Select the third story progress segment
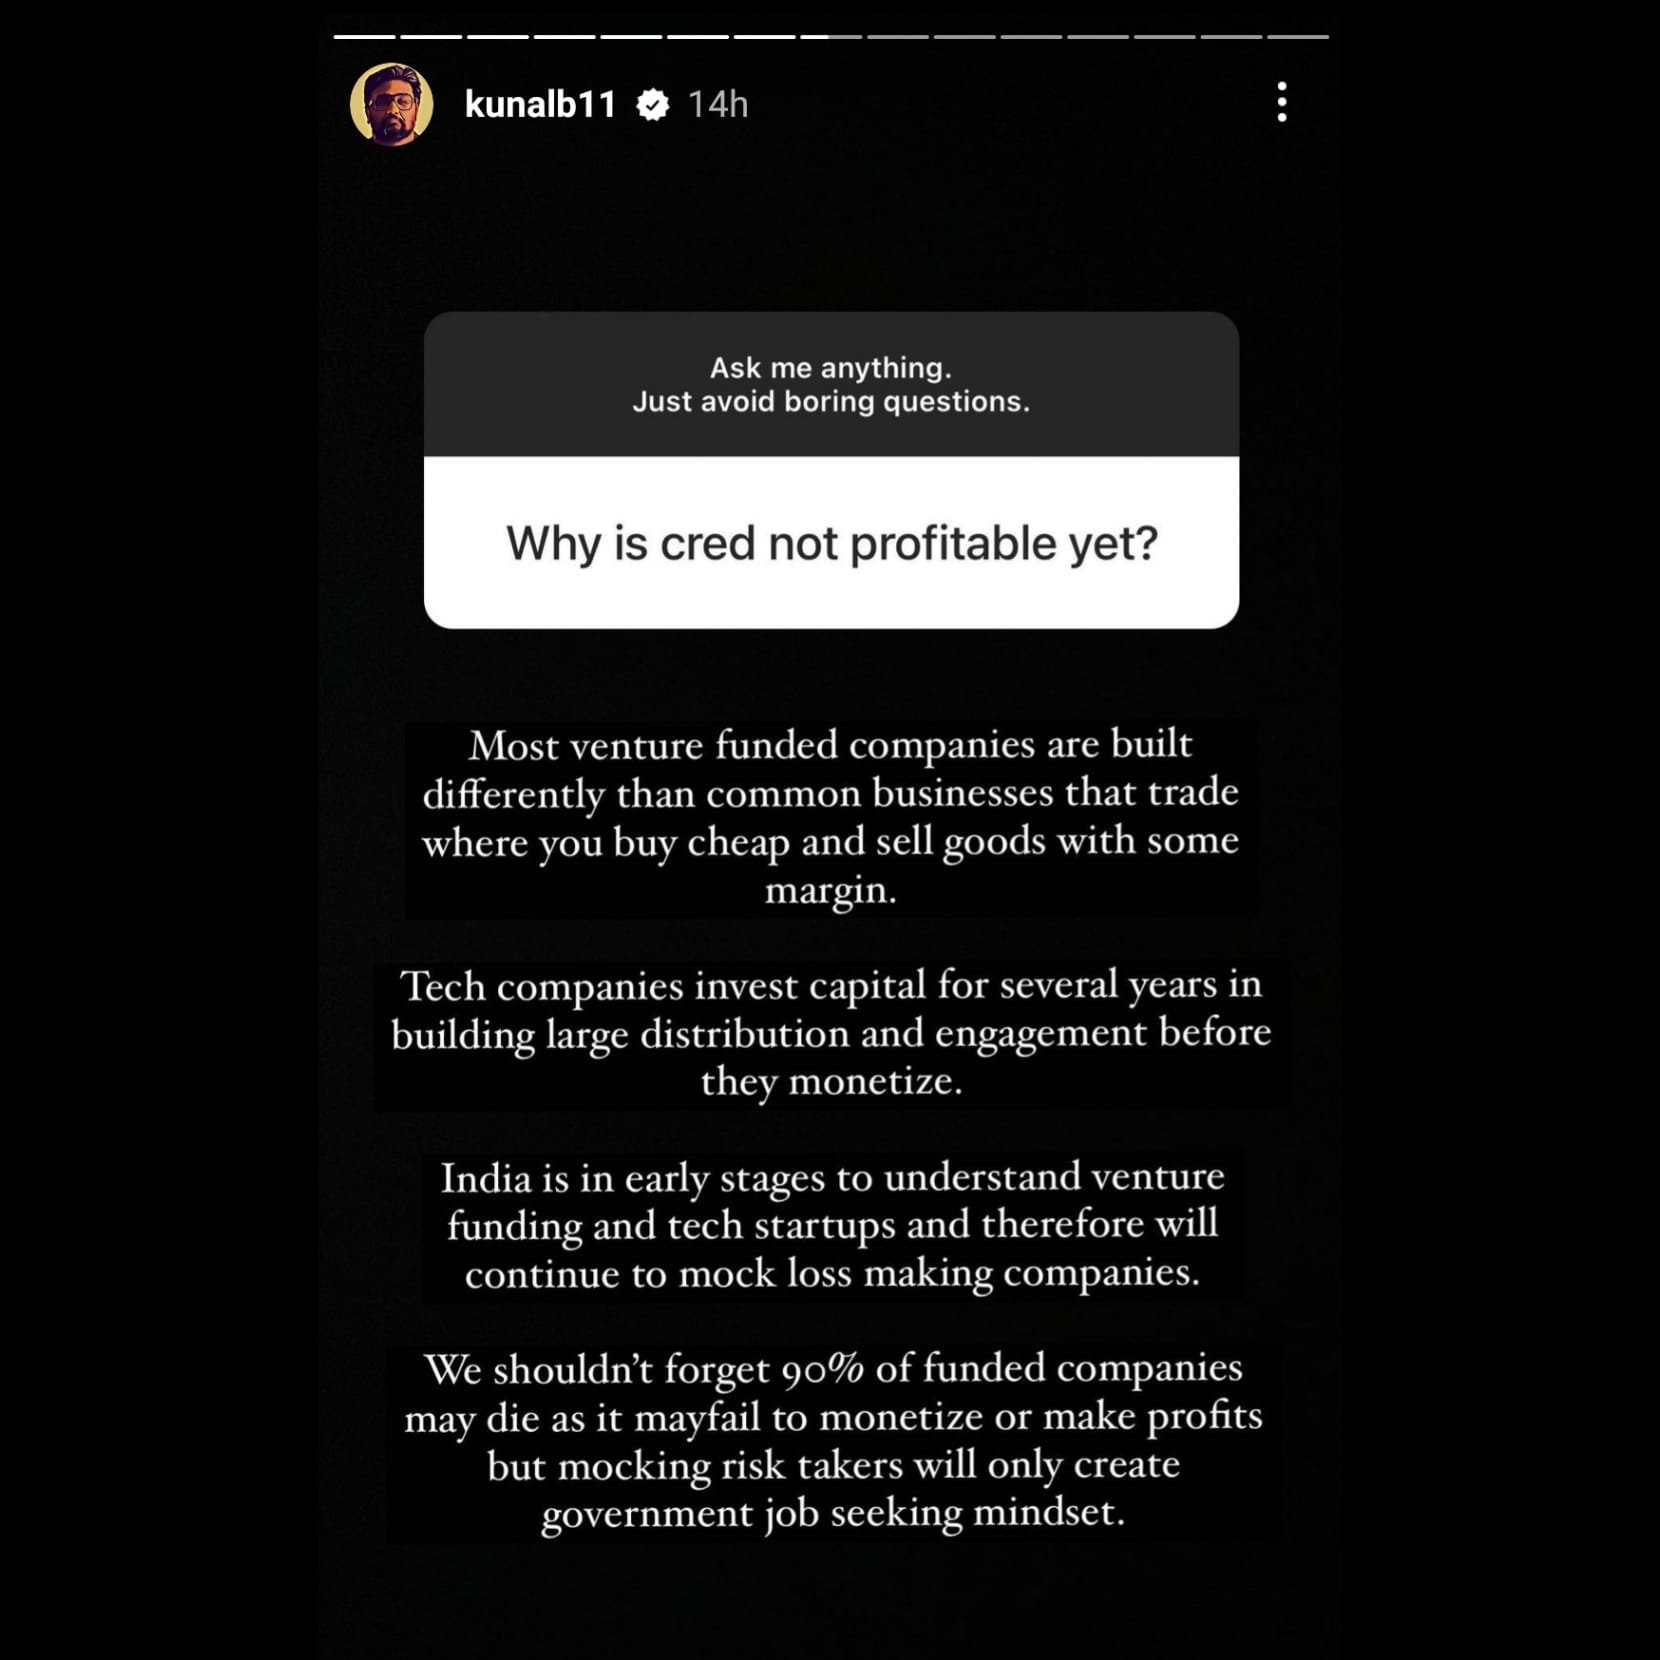 498,37
